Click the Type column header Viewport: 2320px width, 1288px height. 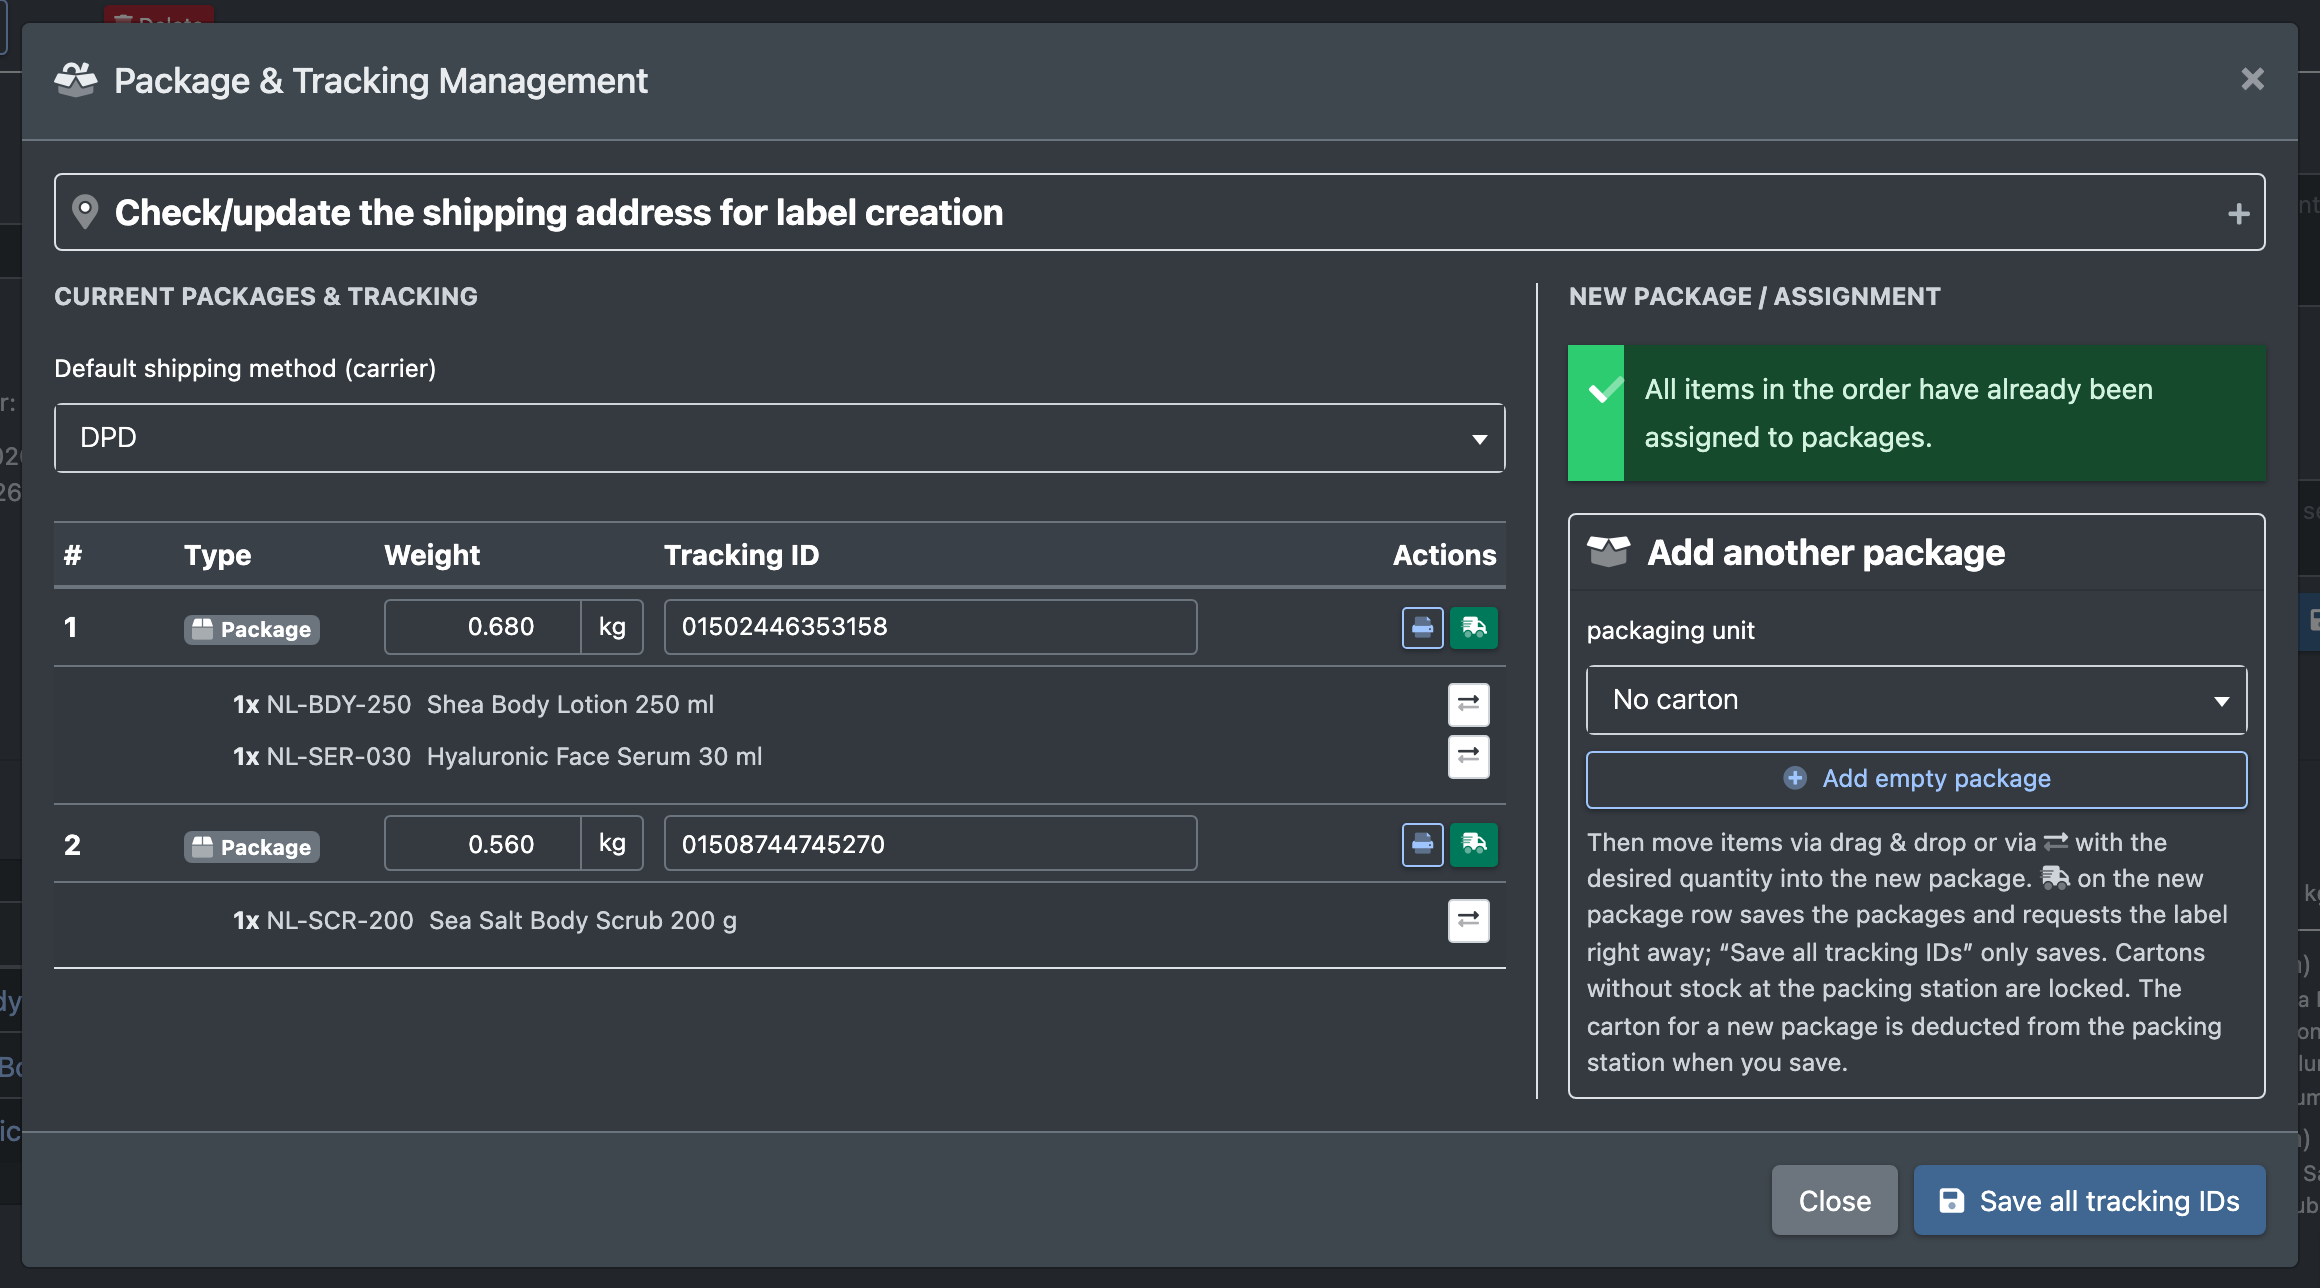217,555
